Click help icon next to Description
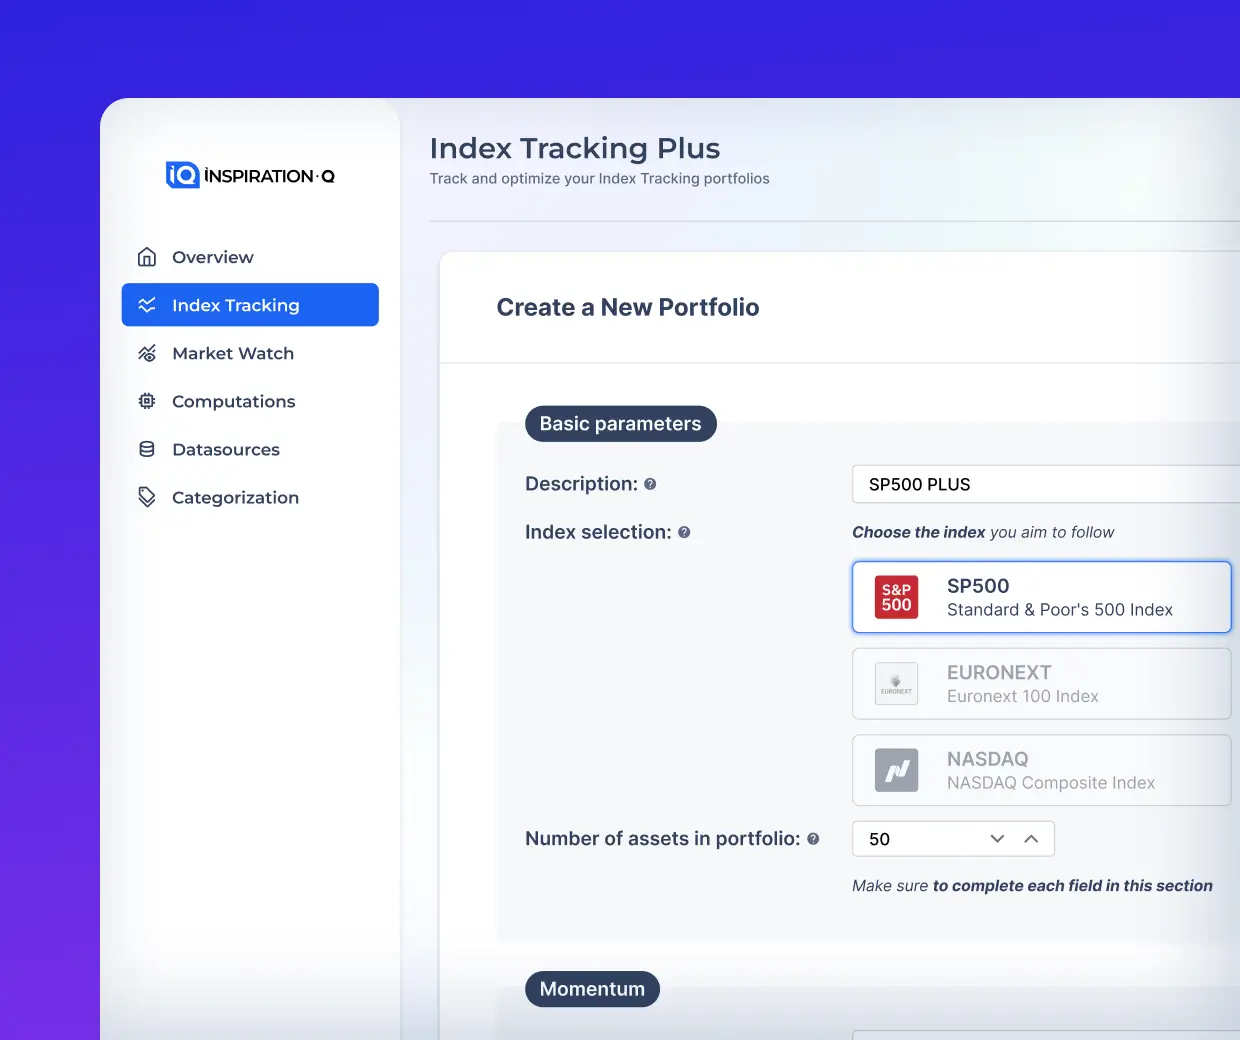The width and height of the screenshot is (1240, 1040). pos(650,484)
